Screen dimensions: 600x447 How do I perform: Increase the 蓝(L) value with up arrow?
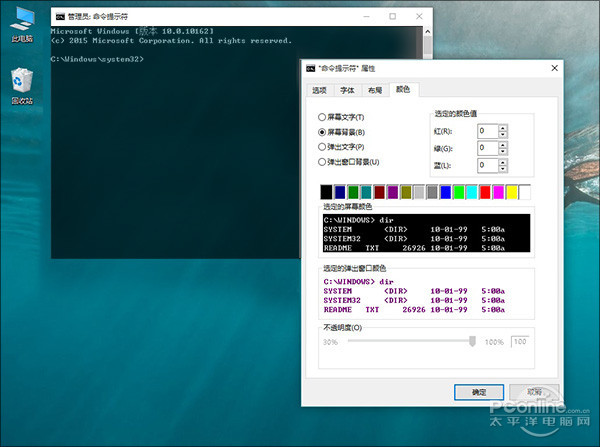tap(503, 162)
